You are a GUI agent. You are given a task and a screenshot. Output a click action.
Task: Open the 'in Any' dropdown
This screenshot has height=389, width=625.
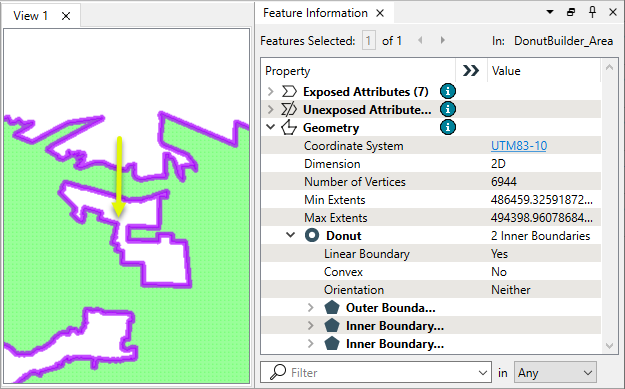point(555,373)
